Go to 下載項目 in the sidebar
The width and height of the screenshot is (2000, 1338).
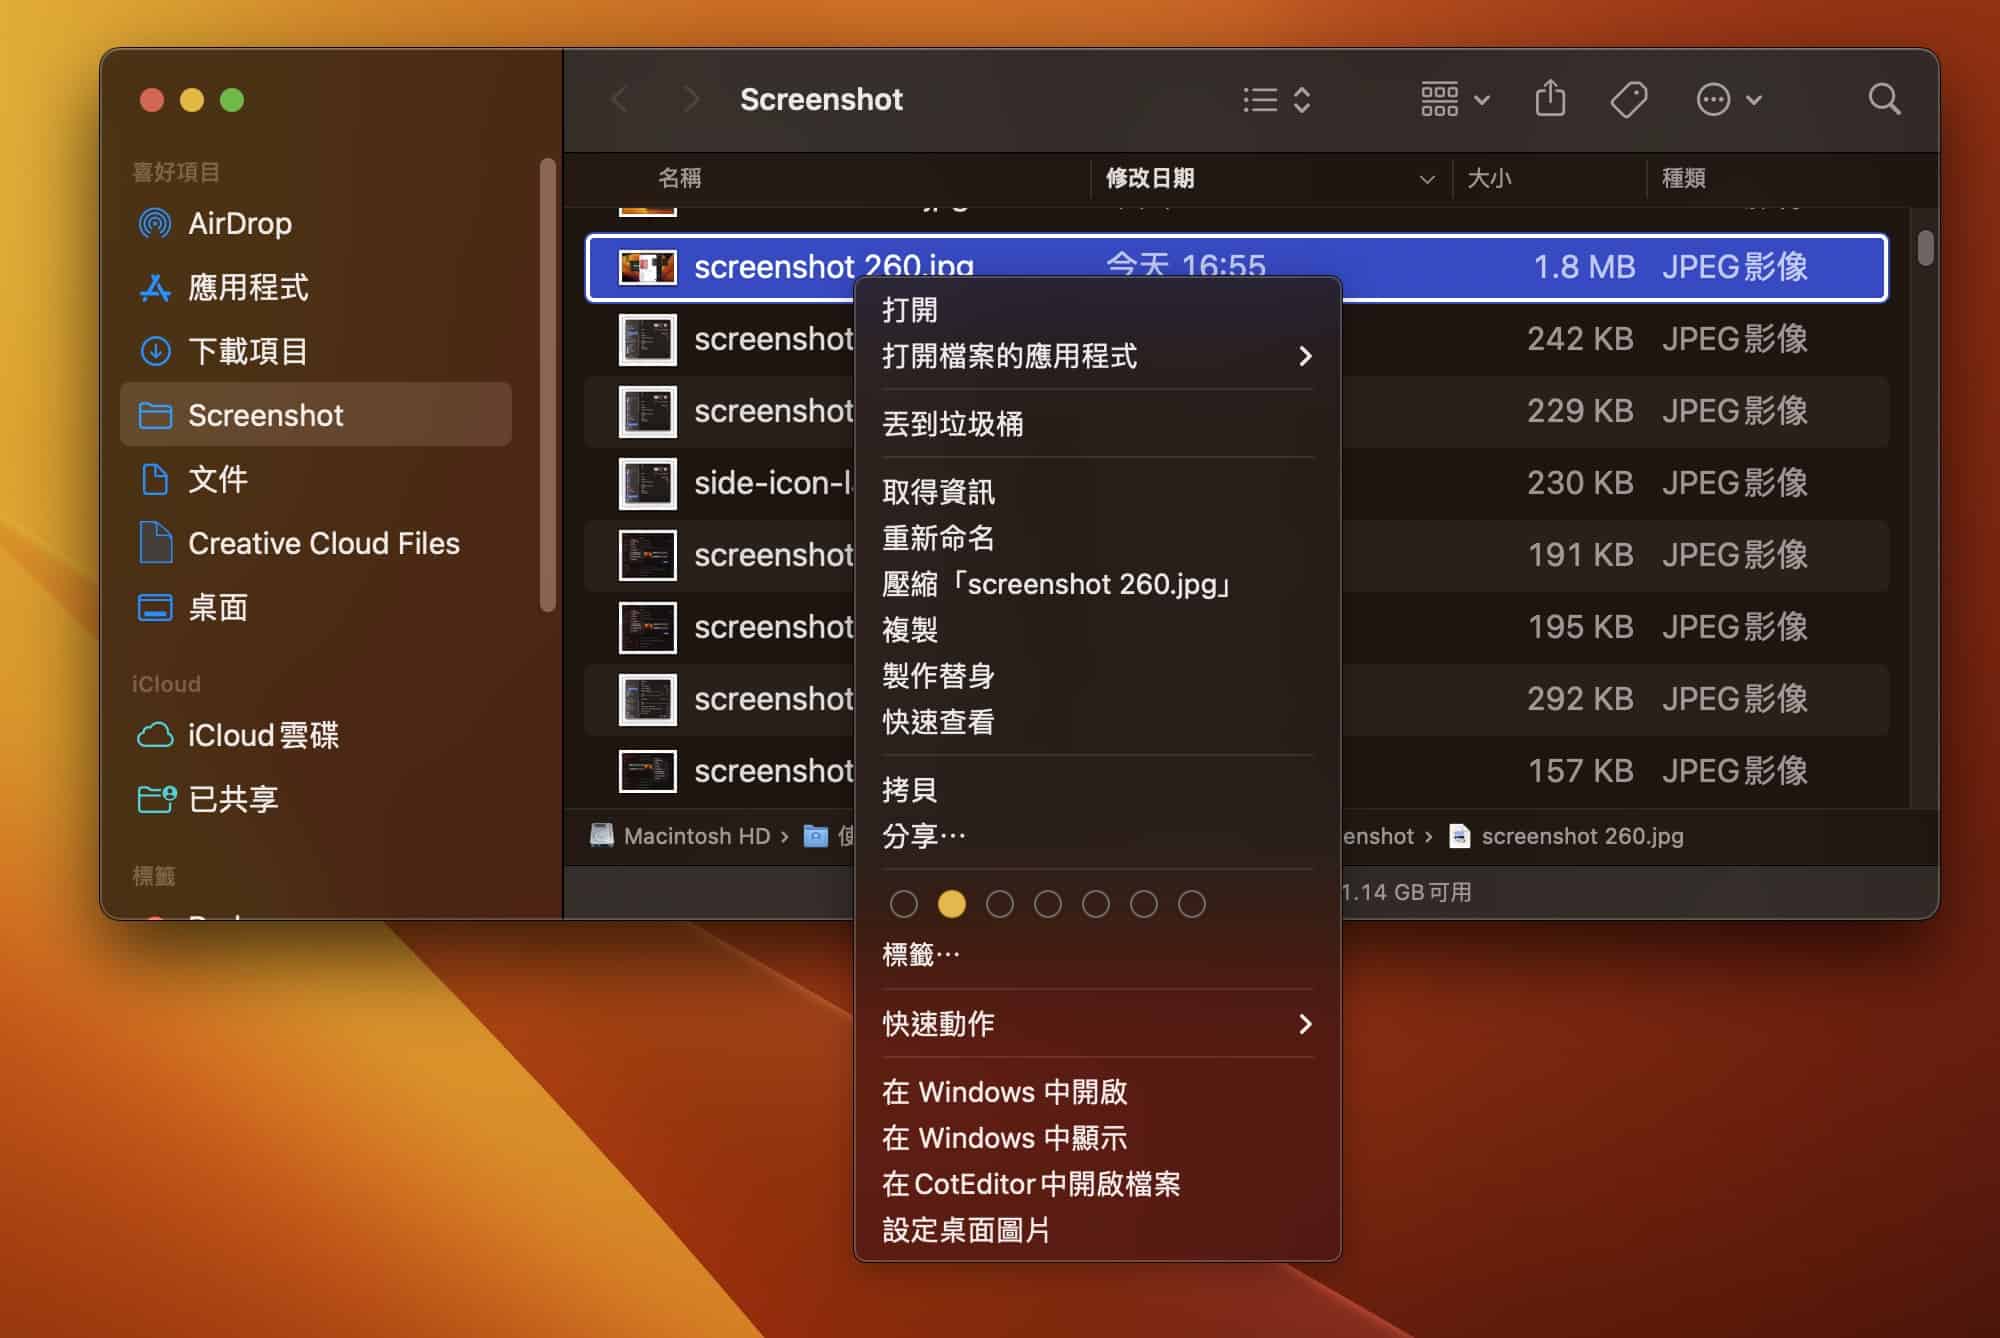tap(247, 351)
